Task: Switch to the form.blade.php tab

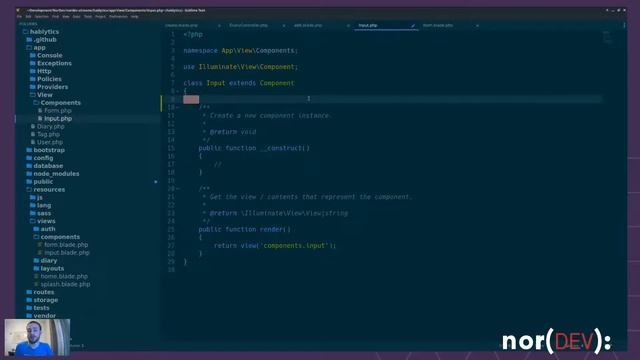Action: (438, 25)
